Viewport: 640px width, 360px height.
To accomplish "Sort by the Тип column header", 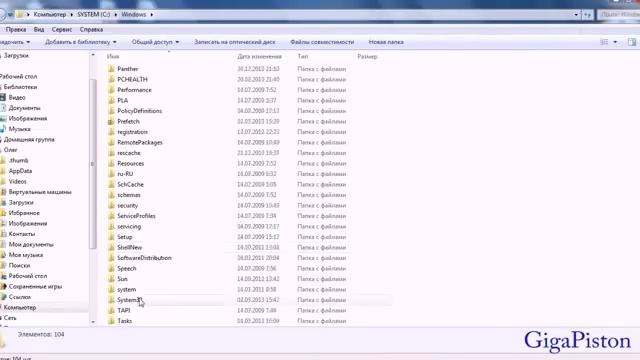I will click(x=303, y=56).
